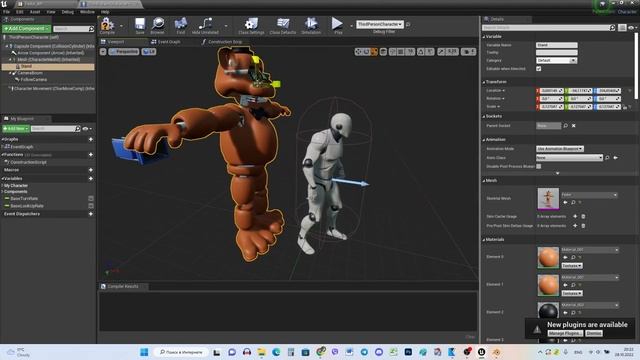The height and width of the screenshot is (360, 640).
Task: Click the Find toolbar icon
Action: 181,24
